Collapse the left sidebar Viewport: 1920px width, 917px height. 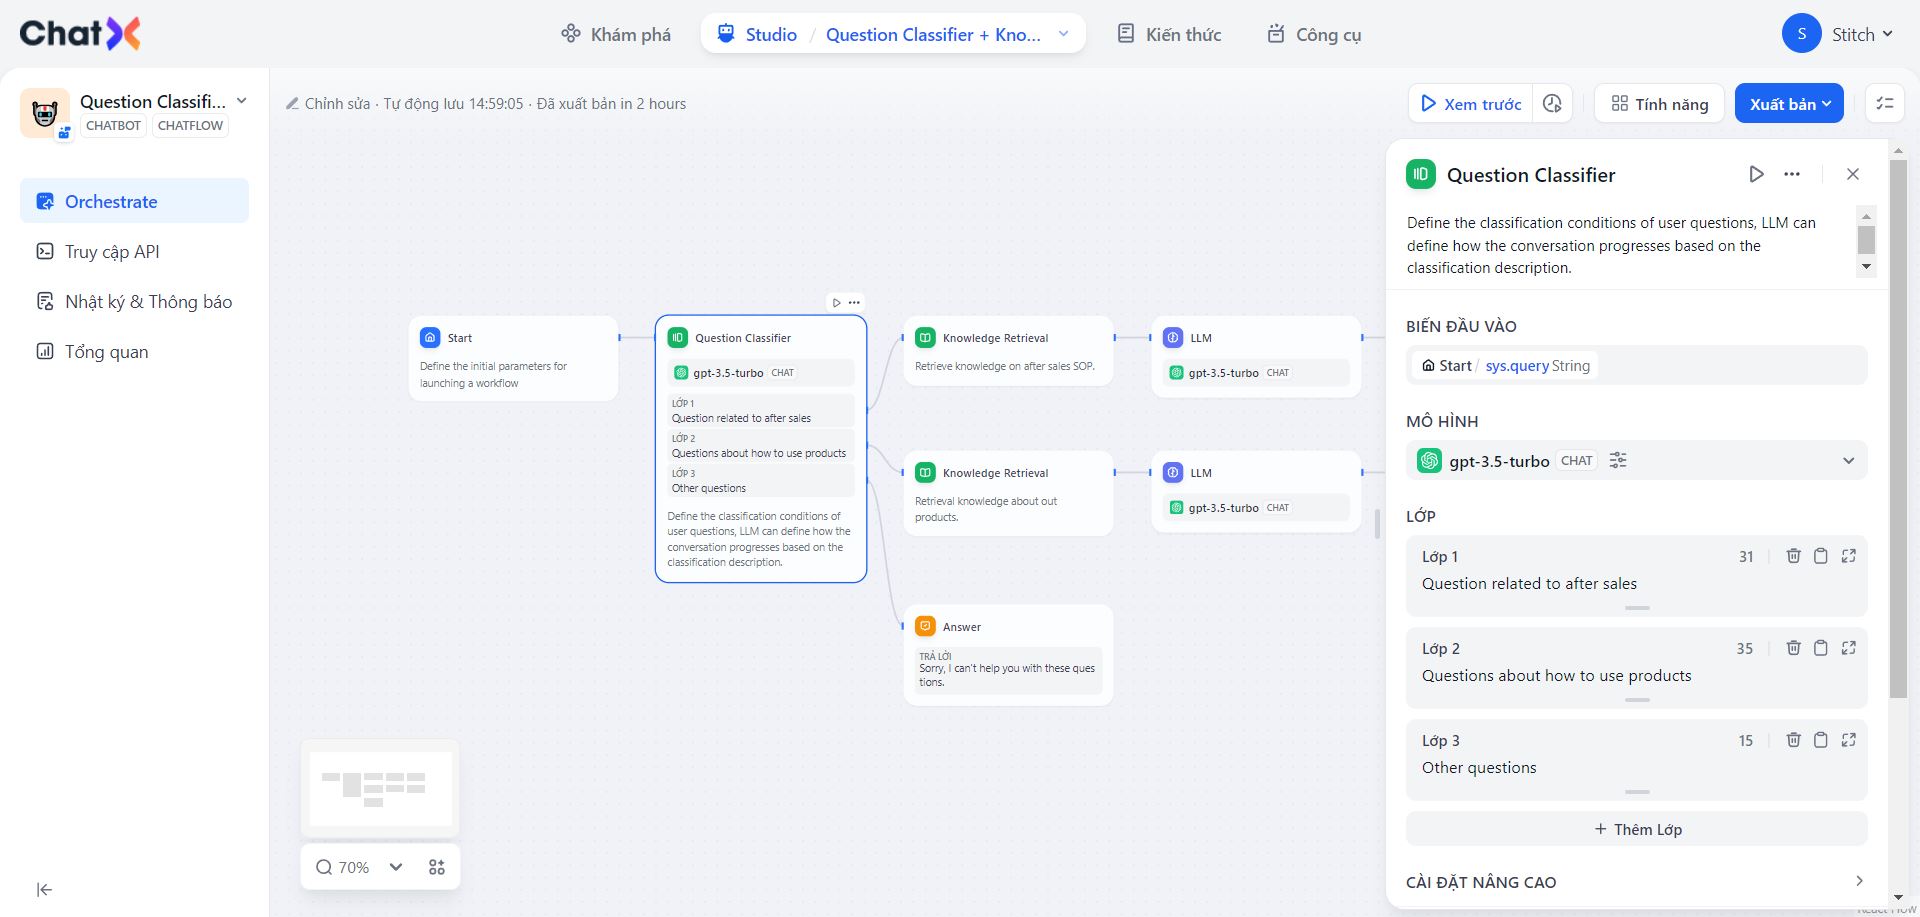(44, 889)
